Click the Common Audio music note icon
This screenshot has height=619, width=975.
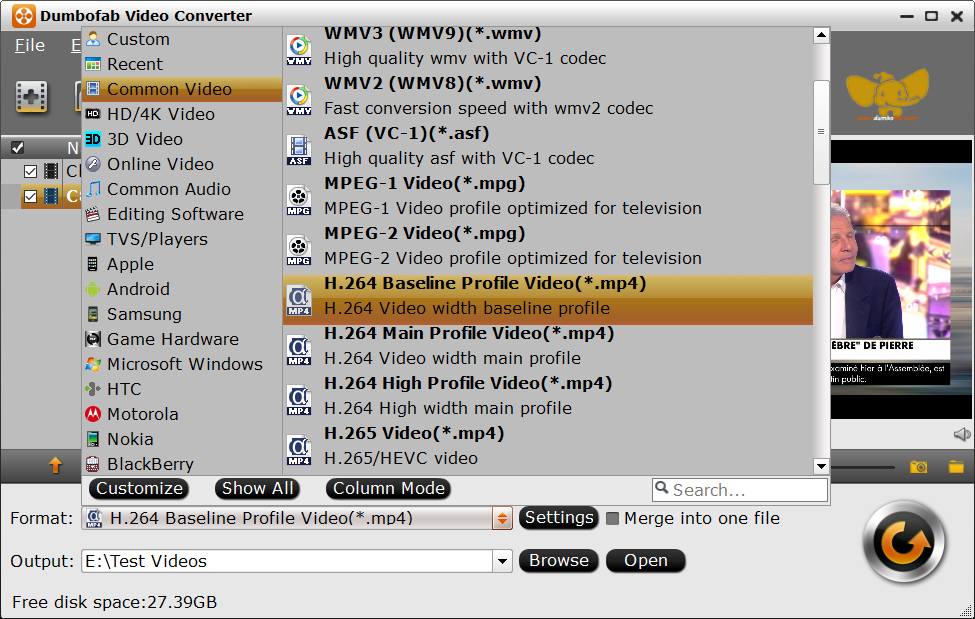[93, 188]
